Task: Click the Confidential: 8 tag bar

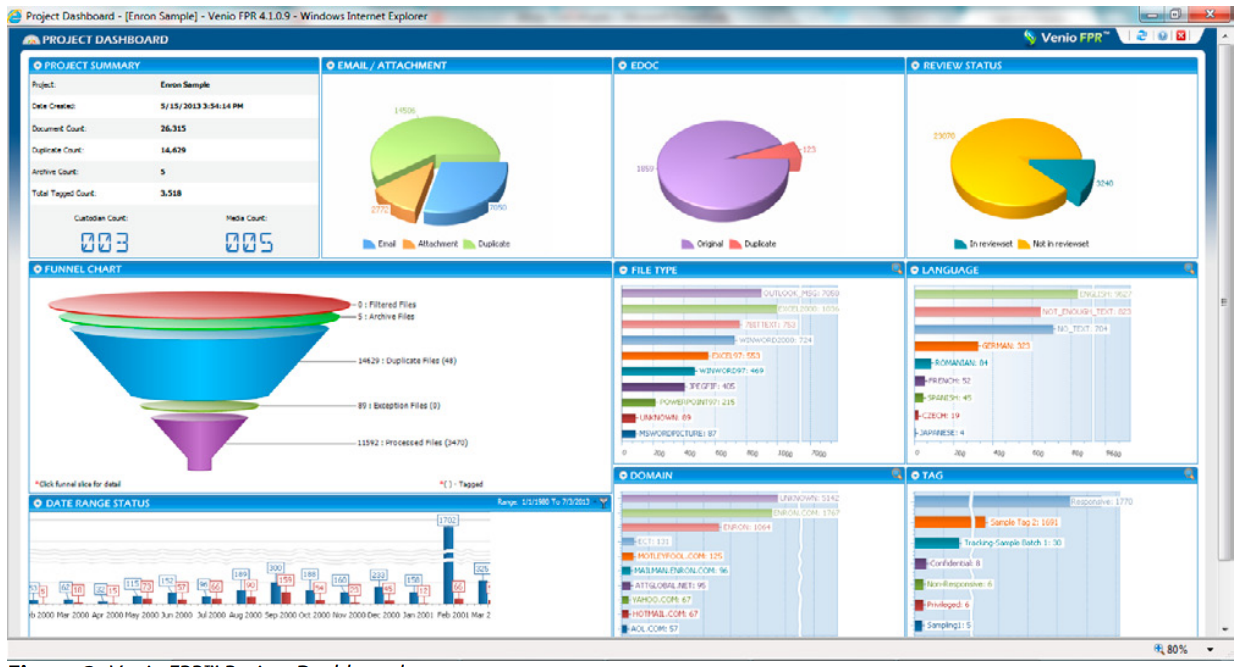Action: coord(920,563)
